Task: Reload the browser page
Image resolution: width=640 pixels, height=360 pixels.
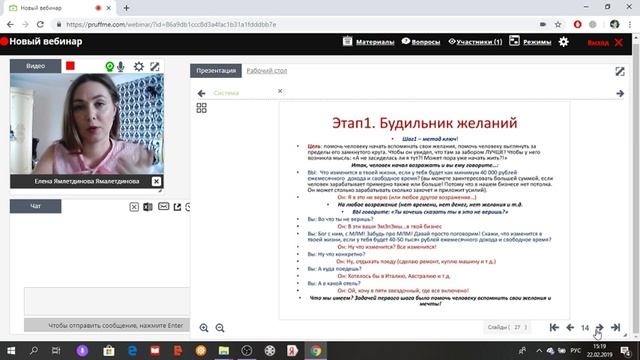Action: pyautogui.click(x=40, y=24)
